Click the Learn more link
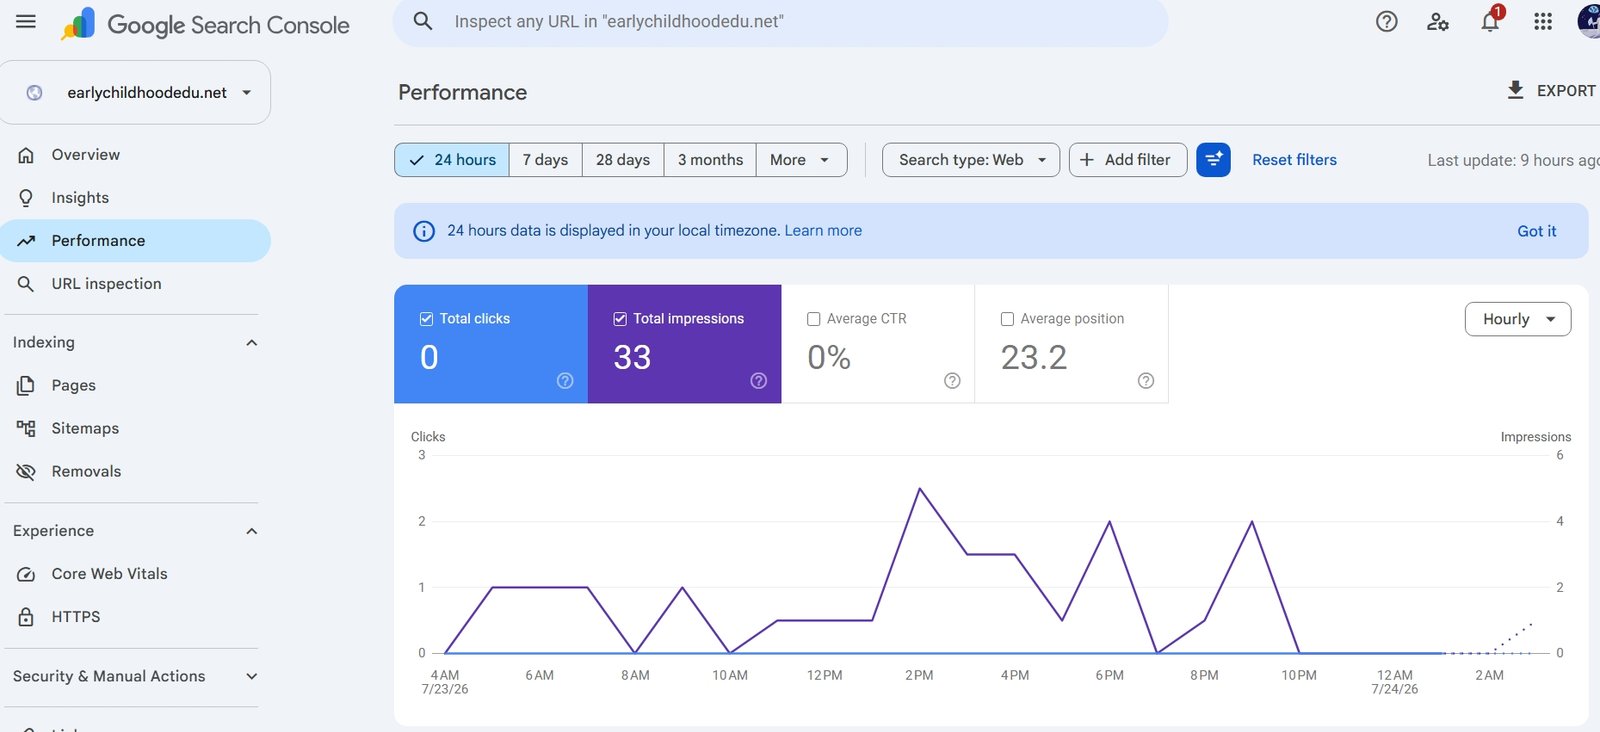Screen dimensions: 1600x732 (823, 231)
